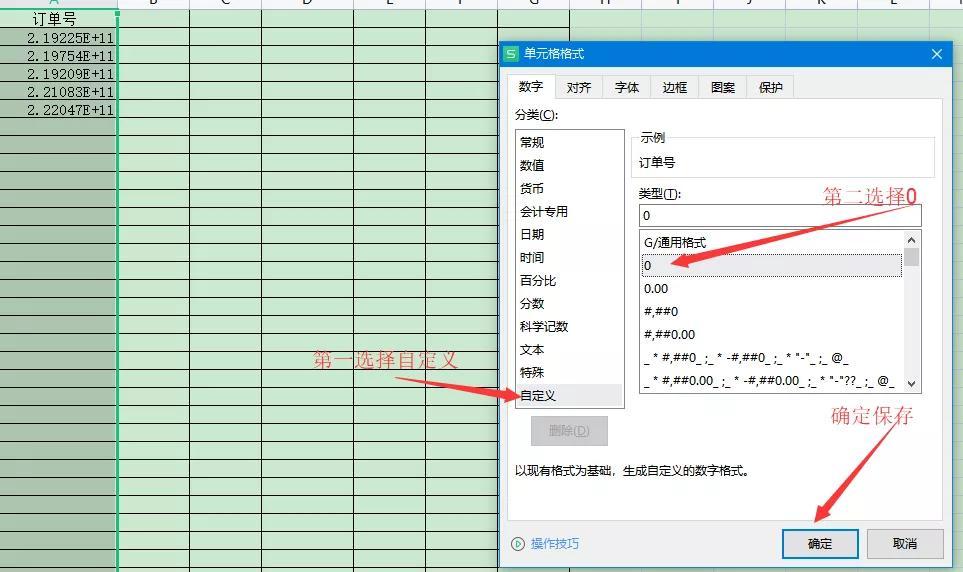Click the WPS logo icon in the dialog title
This screenshot has height=572, width=963.
click(510, 53)
